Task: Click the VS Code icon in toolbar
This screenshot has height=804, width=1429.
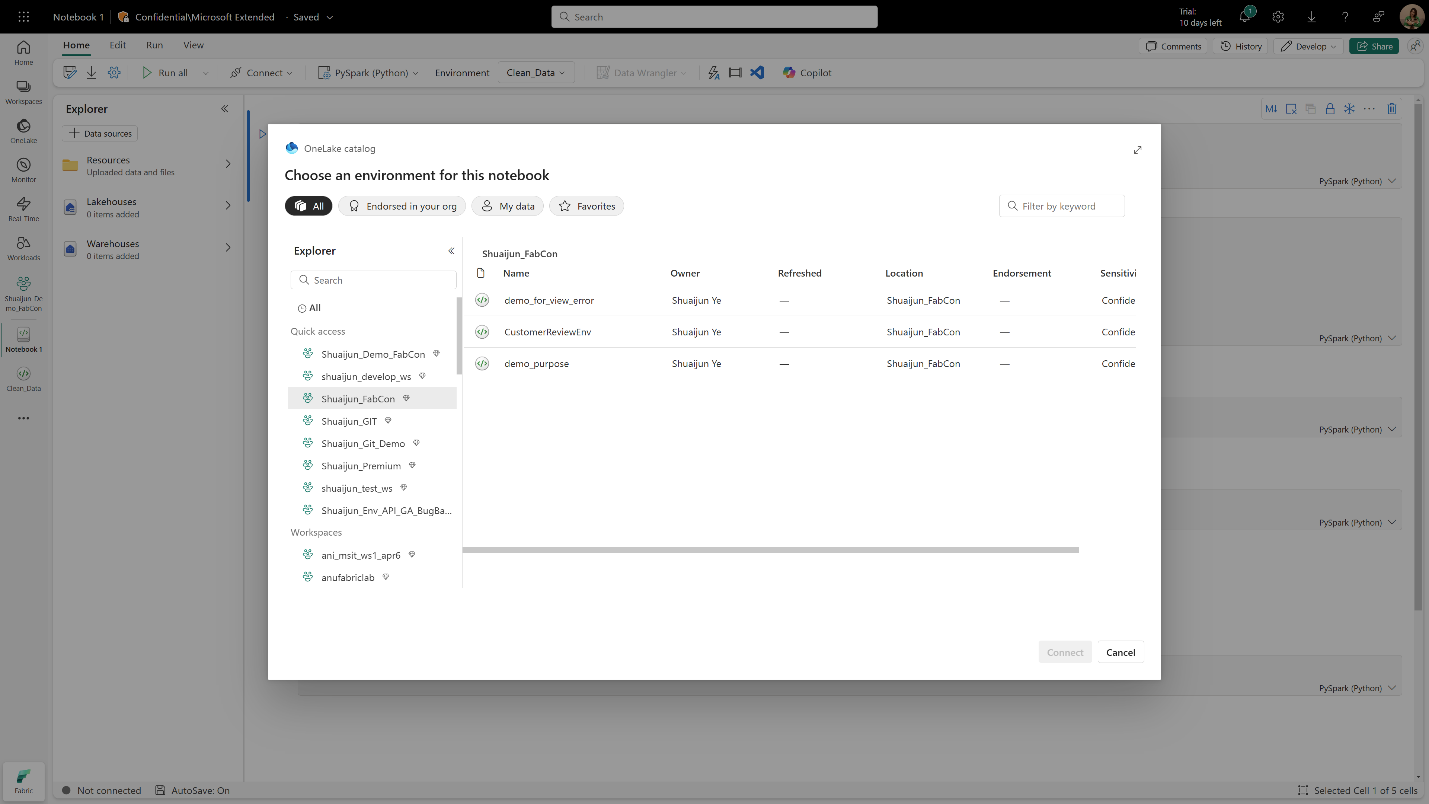Action: point(757,73)
